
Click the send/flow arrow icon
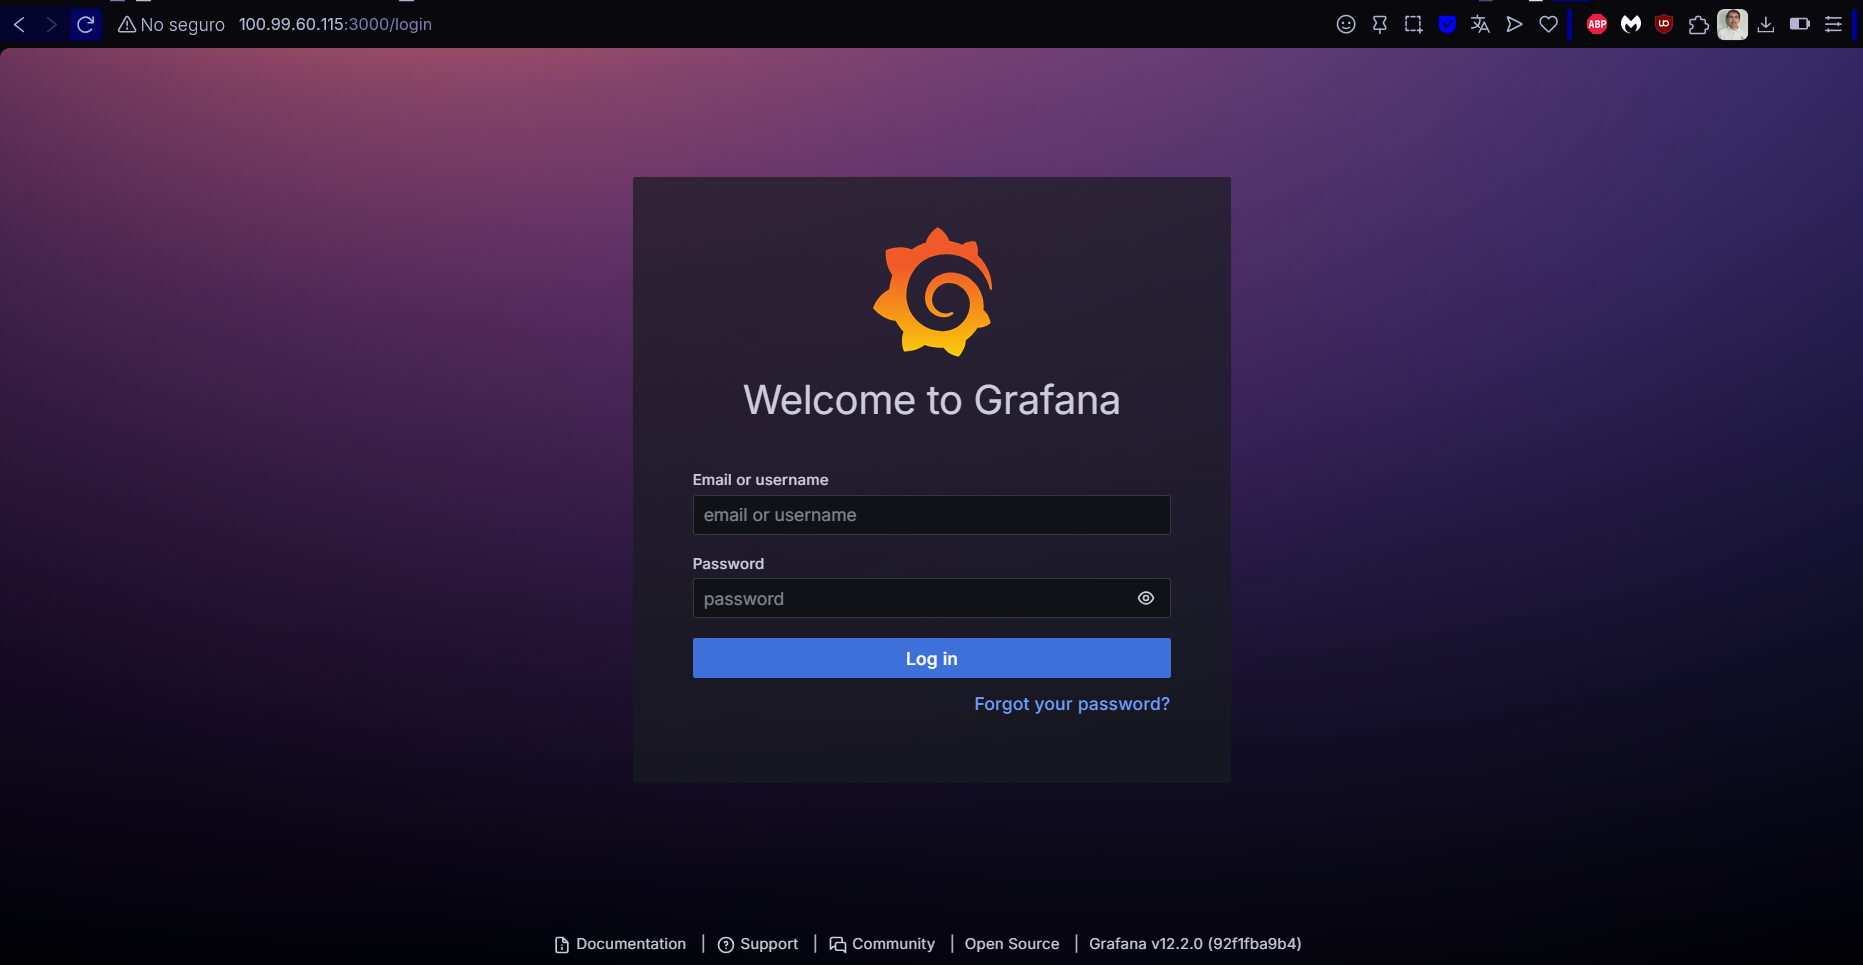1515,24
